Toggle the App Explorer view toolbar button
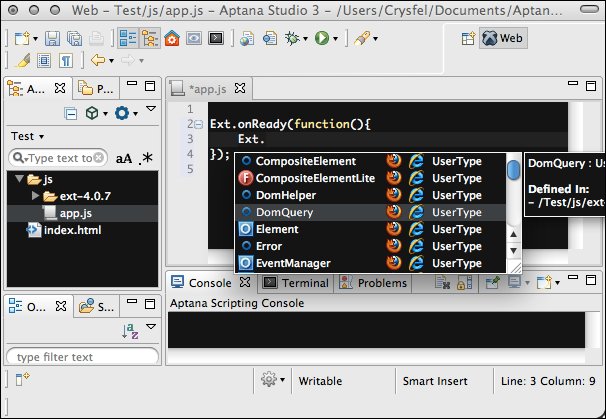606x419 pixels. (128, 38)
